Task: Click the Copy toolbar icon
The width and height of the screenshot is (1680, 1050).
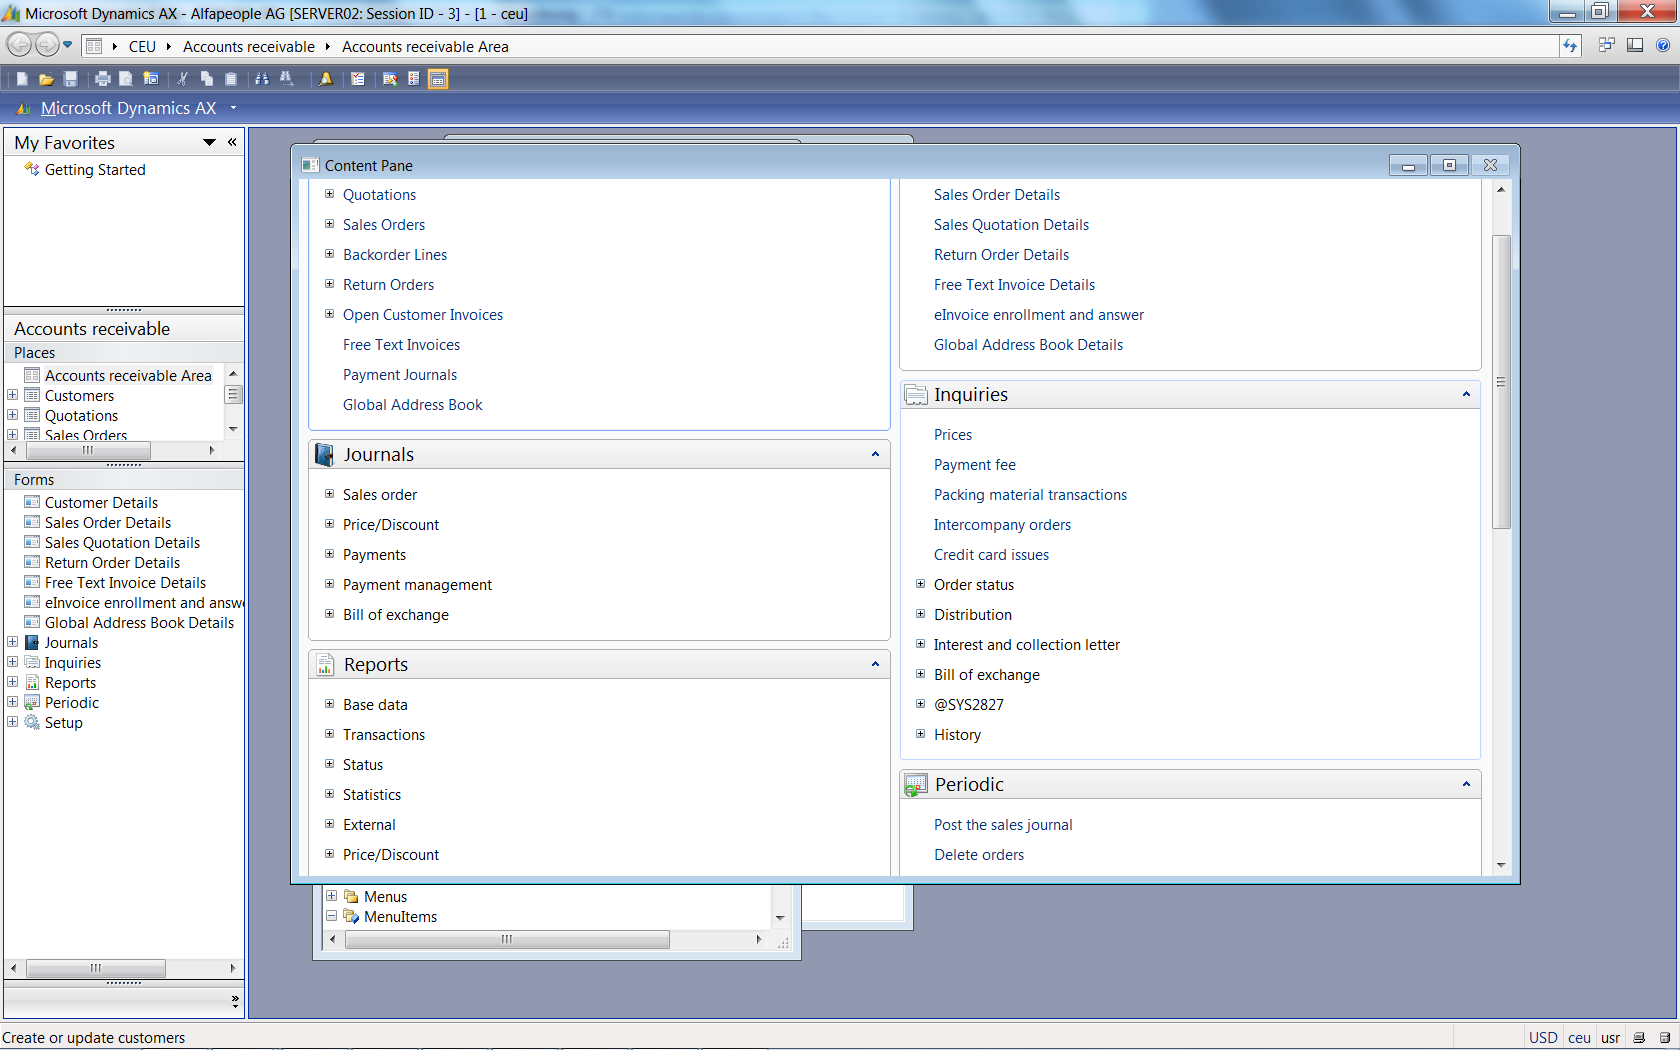Action: click(x=206, y=79)
